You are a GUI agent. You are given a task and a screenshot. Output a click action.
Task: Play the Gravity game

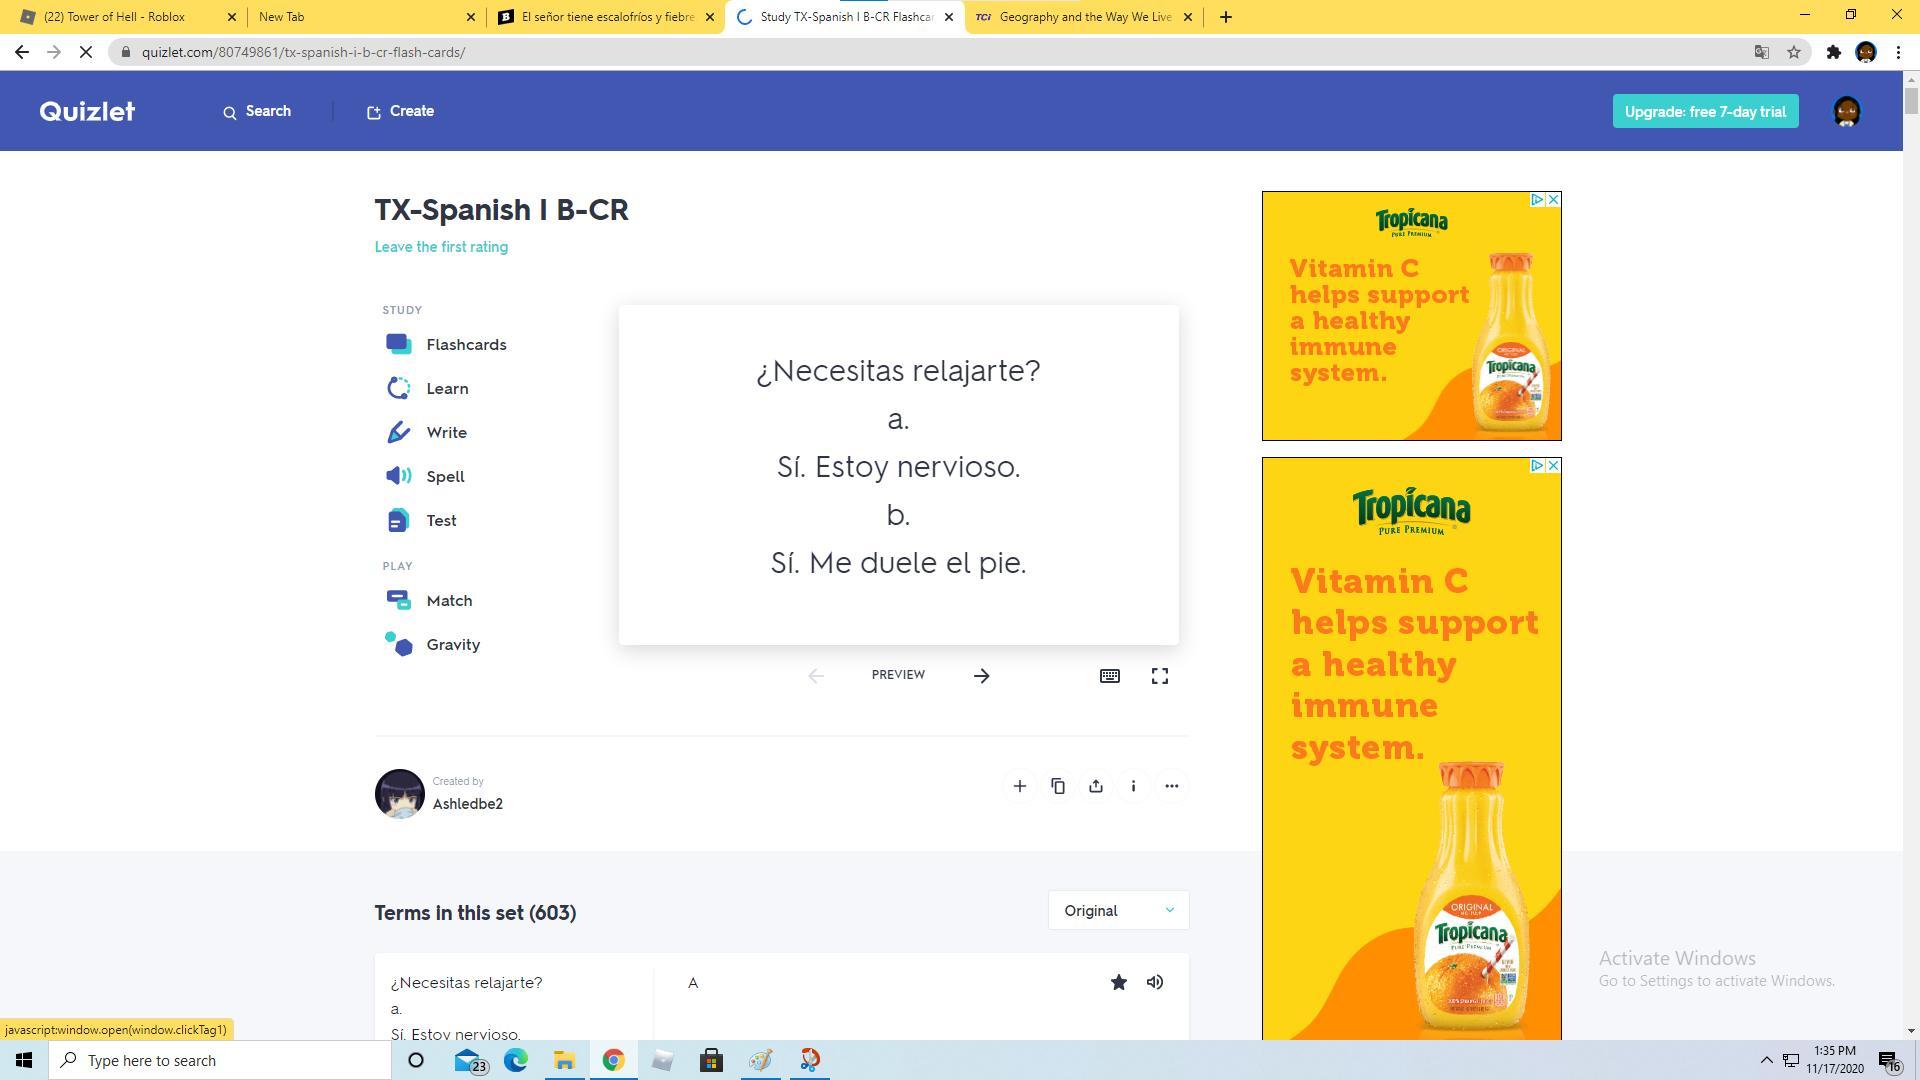(452, 644)
